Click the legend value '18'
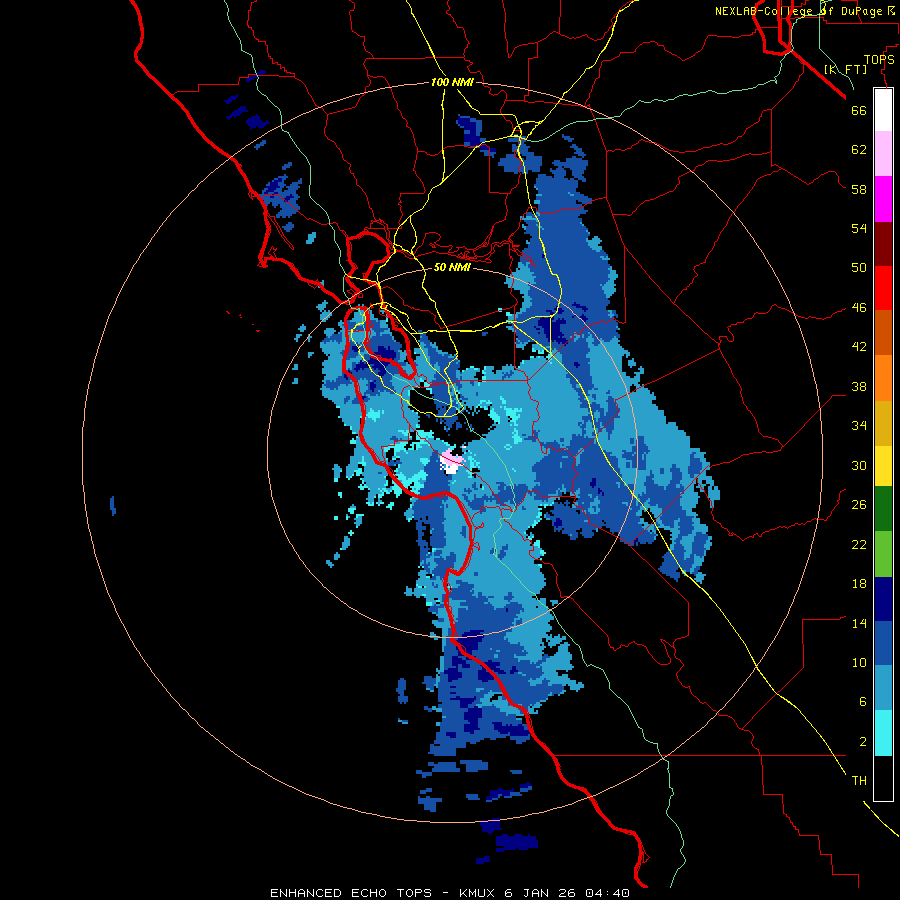Screen dimensions: 900x900 pyautogui.click(x=859, y=584)
